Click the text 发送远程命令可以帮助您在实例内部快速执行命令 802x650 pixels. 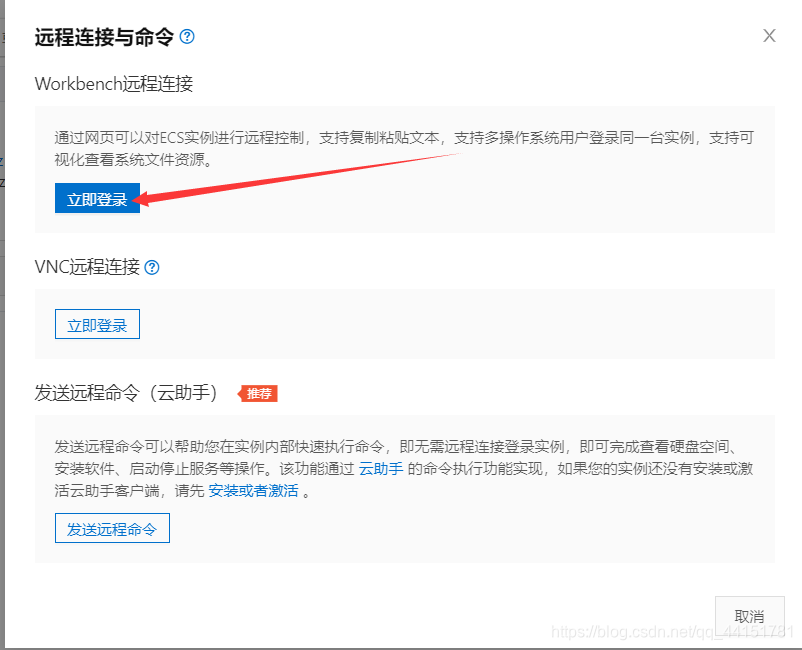[x=219, y=447]
